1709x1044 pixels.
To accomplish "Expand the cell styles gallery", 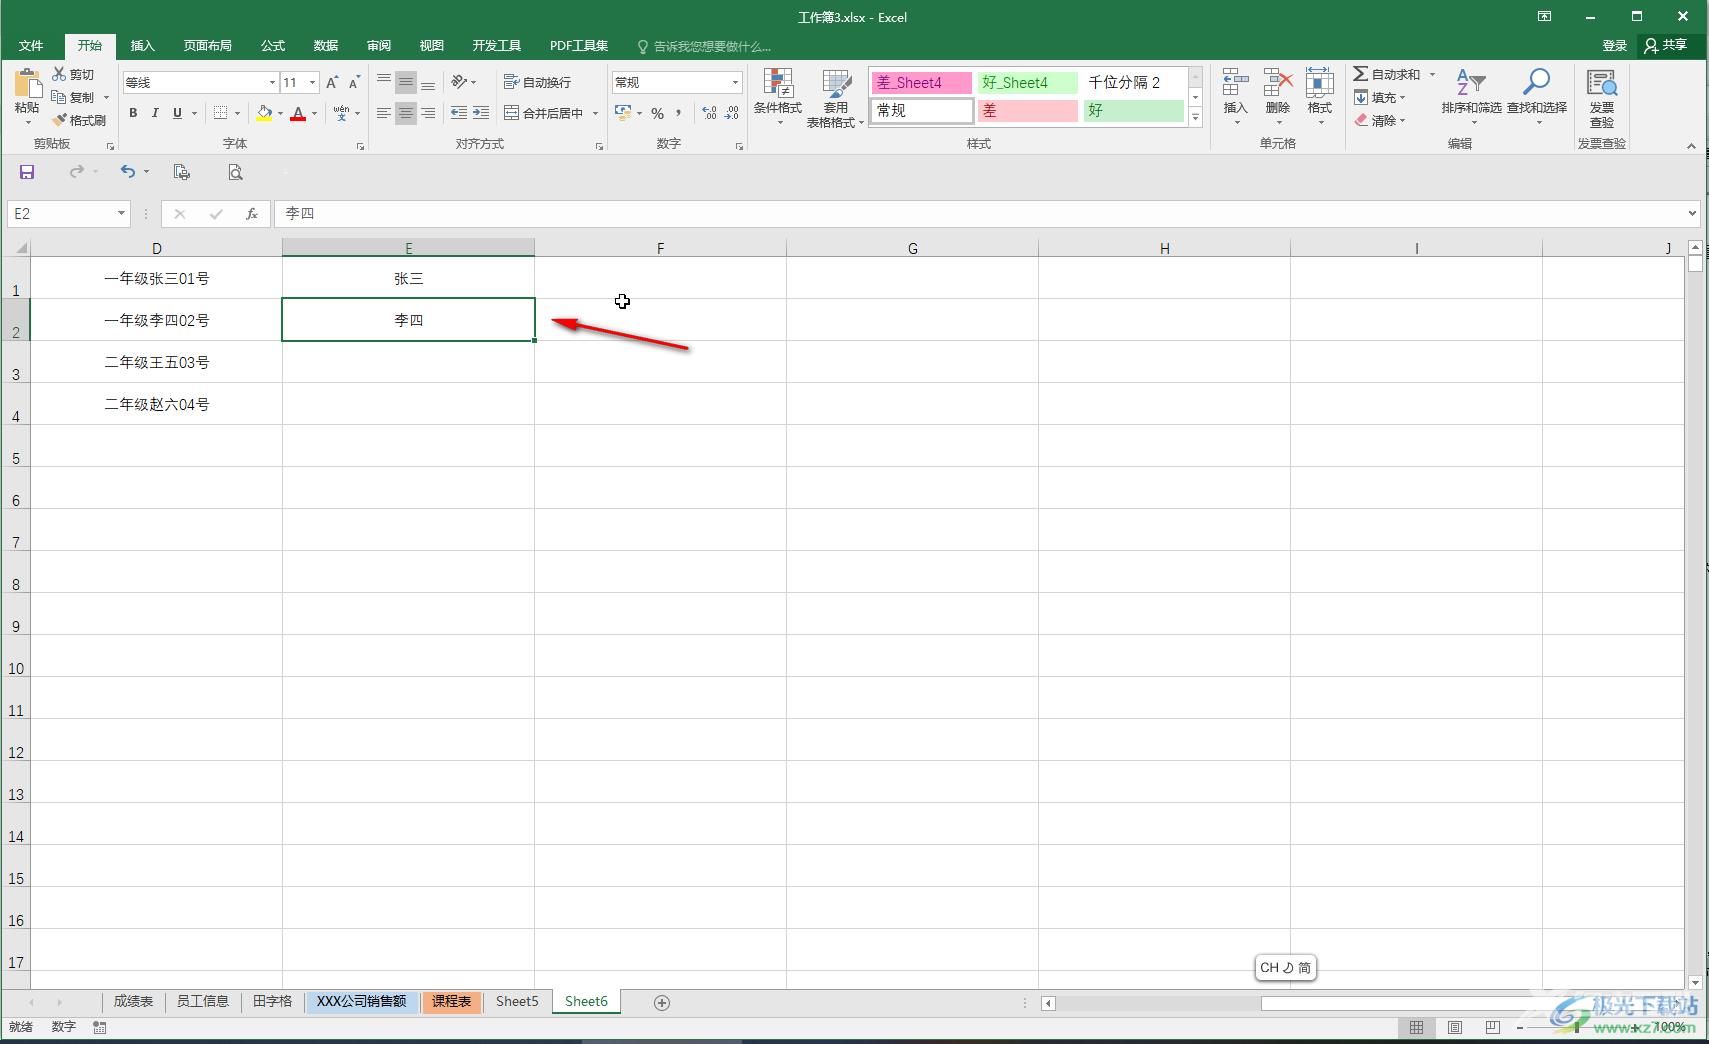I will point(1196,117).
